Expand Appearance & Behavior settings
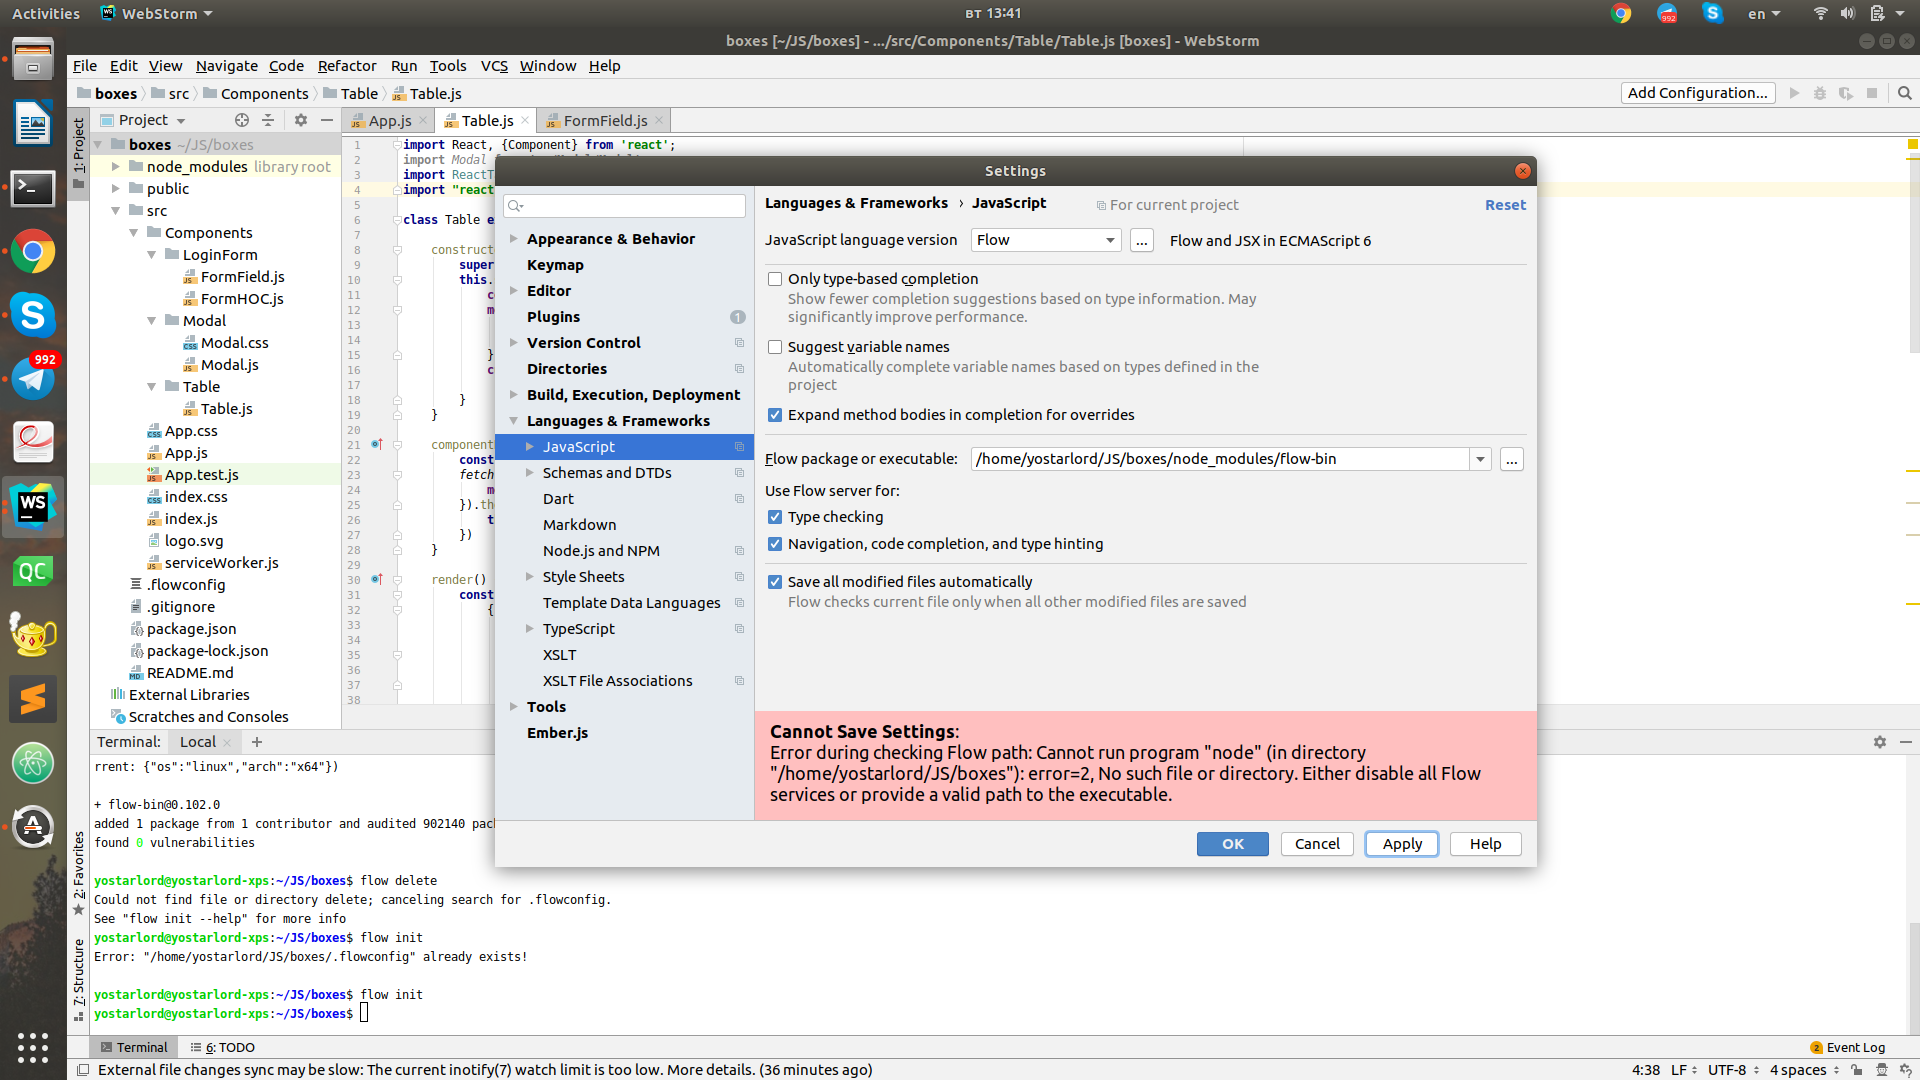 [x=514, y=239]
